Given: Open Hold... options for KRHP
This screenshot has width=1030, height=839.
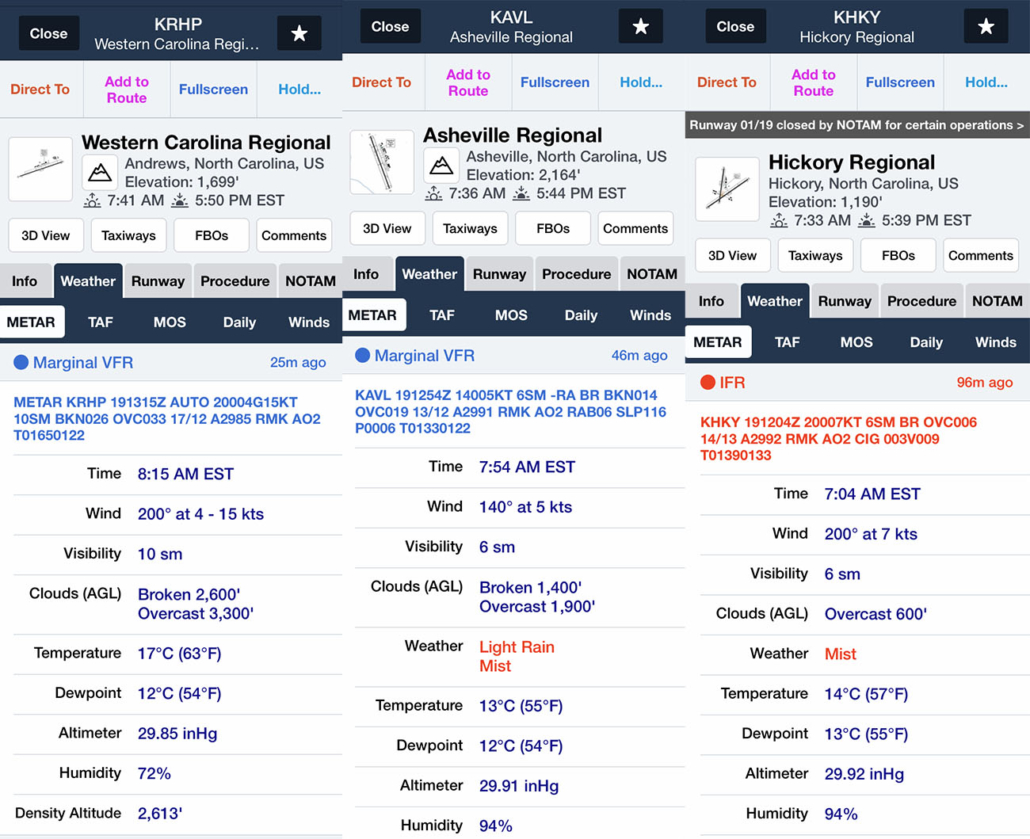Looking at the screenshot, I should pyautogui.click(x=299, y=89).
